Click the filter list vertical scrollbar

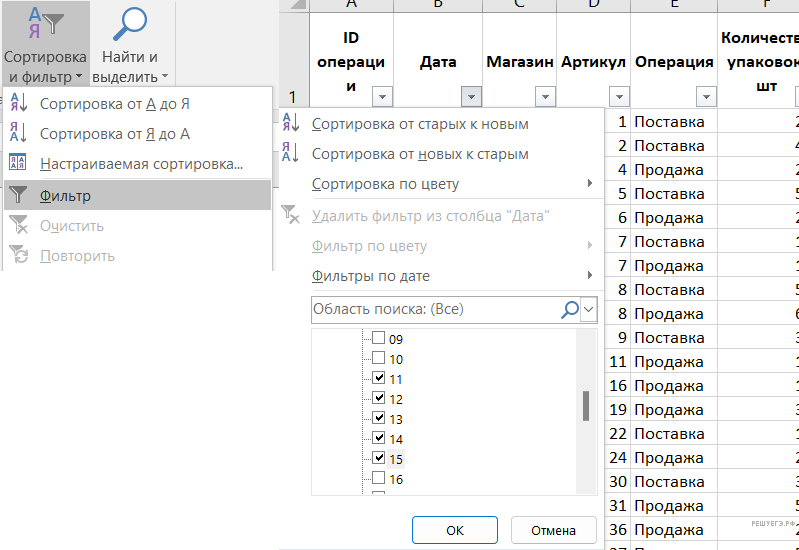586,405
